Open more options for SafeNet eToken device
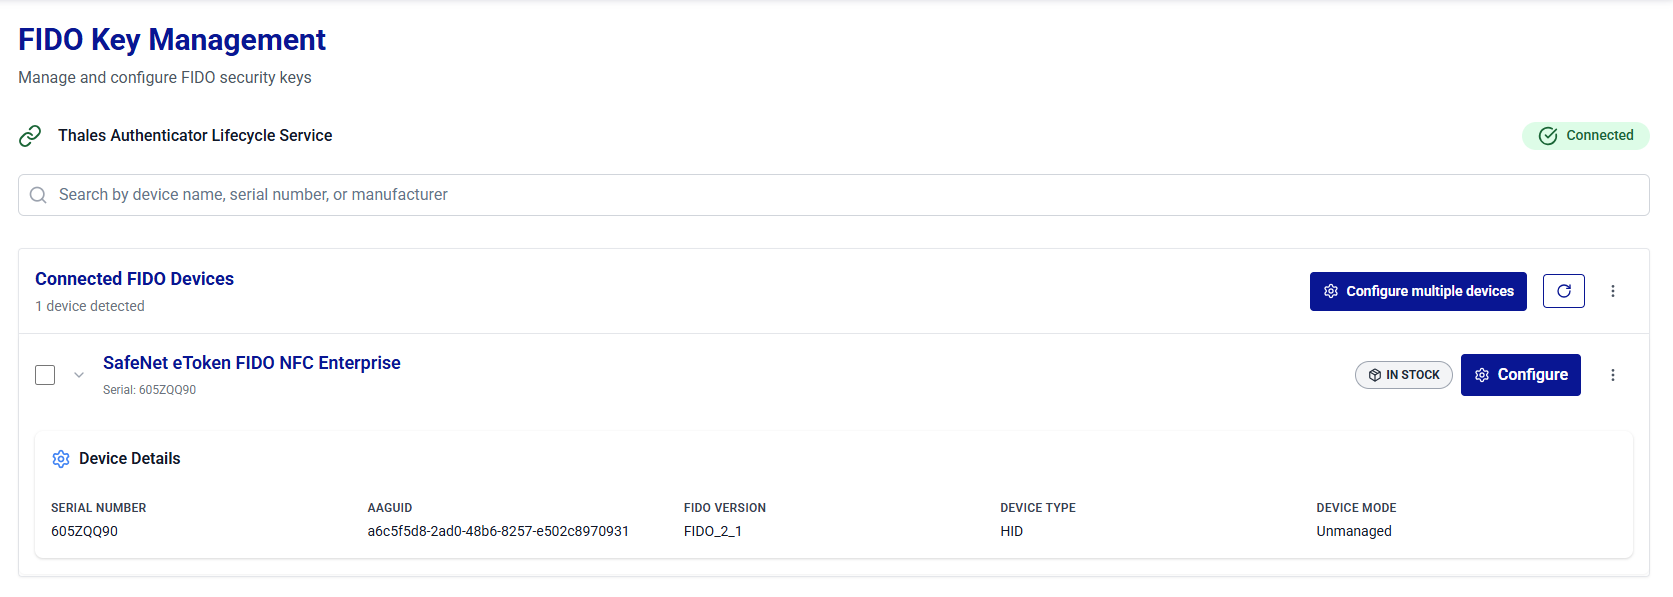This screenshot has width=1673, height=597. (x=1613, y=375)
